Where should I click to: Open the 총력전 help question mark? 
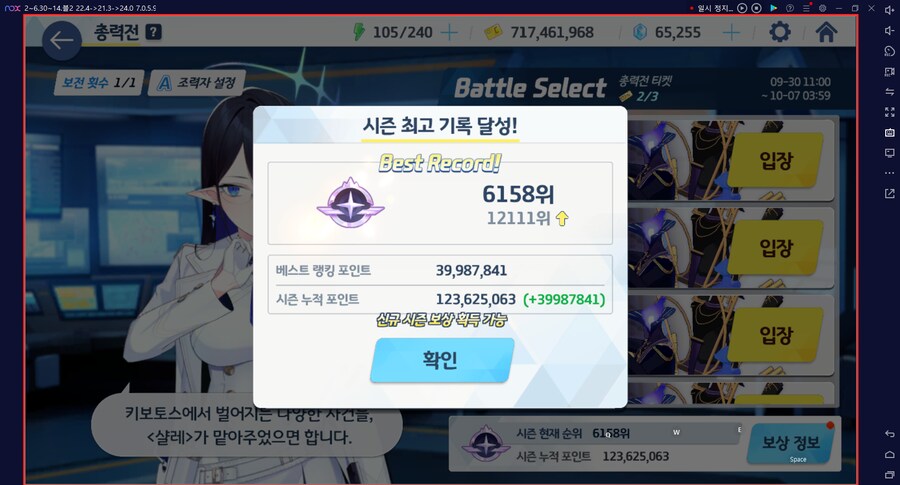tap(153, 32)
